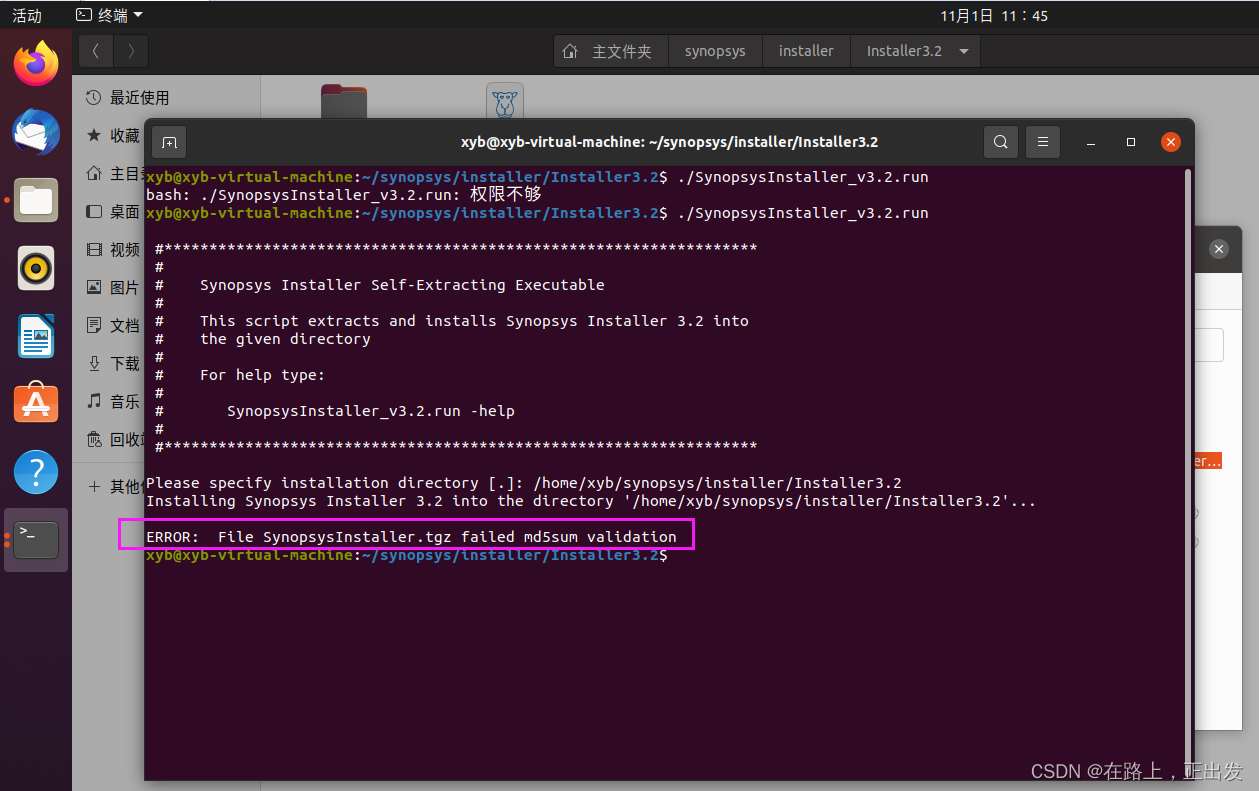
Task: Select 视频 videos in the Files sidebar
Action: pyautogui.click(x=114, y=249)
